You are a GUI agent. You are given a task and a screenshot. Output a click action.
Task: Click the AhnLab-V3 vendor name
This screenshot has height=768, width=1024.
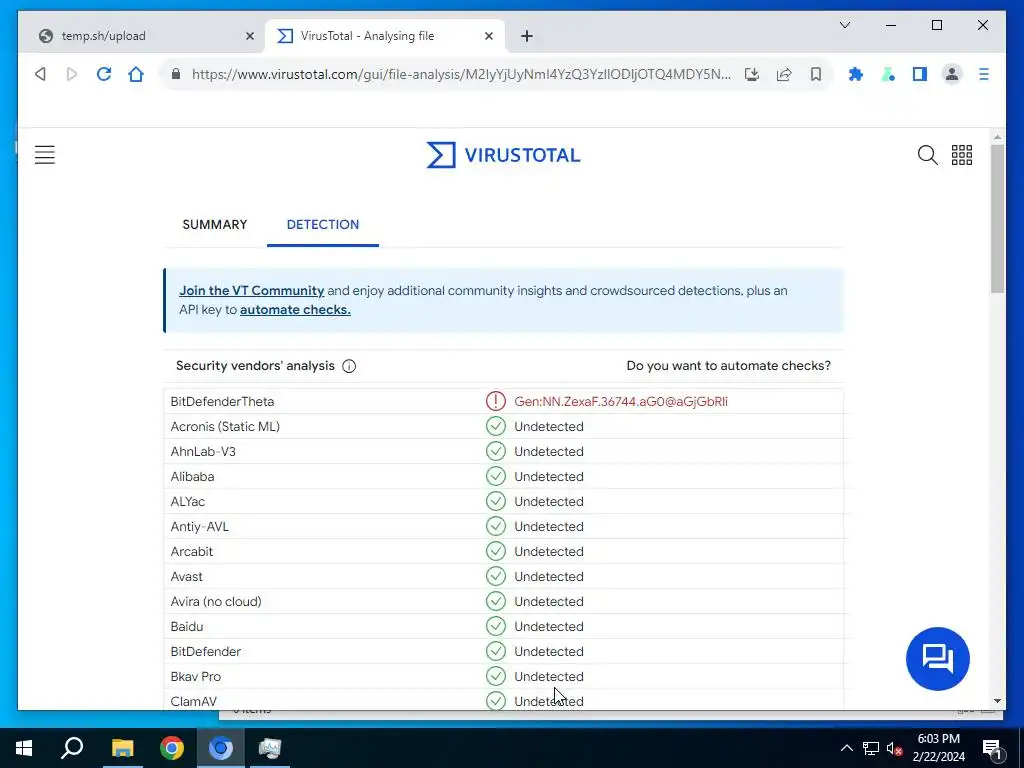(x=203, y=452)
